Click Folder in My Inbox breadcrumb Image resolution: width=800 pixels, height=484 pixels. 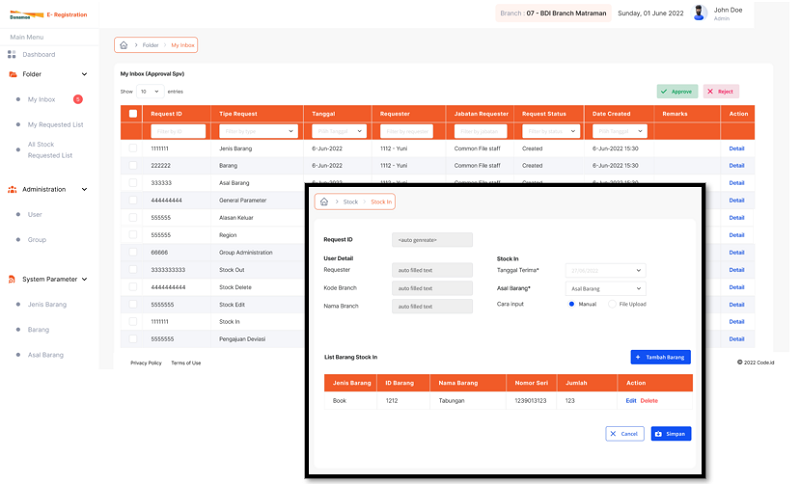coord(150,45)
